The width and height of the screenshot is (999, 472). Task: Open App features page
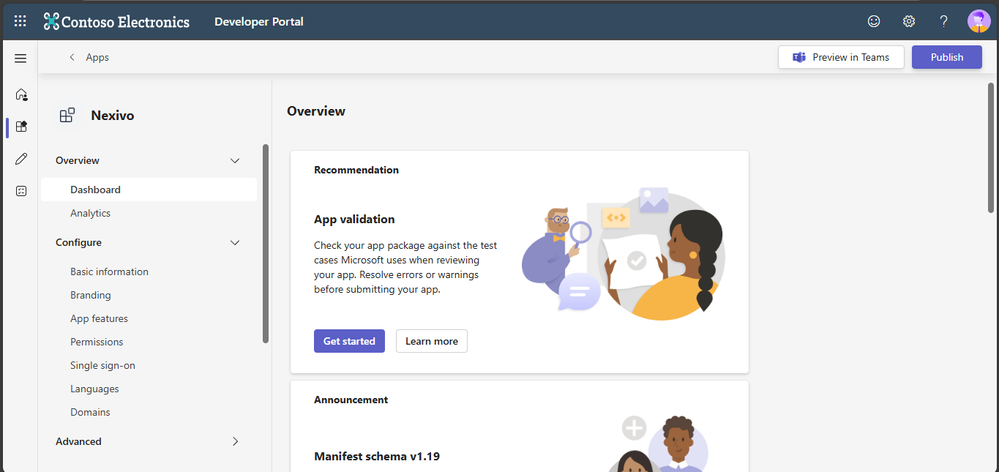point(99,319)
